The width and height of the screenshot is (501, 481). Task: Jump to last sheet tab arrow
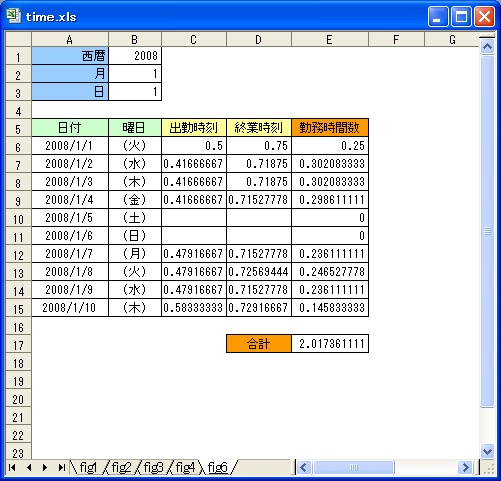coord(61,468)
